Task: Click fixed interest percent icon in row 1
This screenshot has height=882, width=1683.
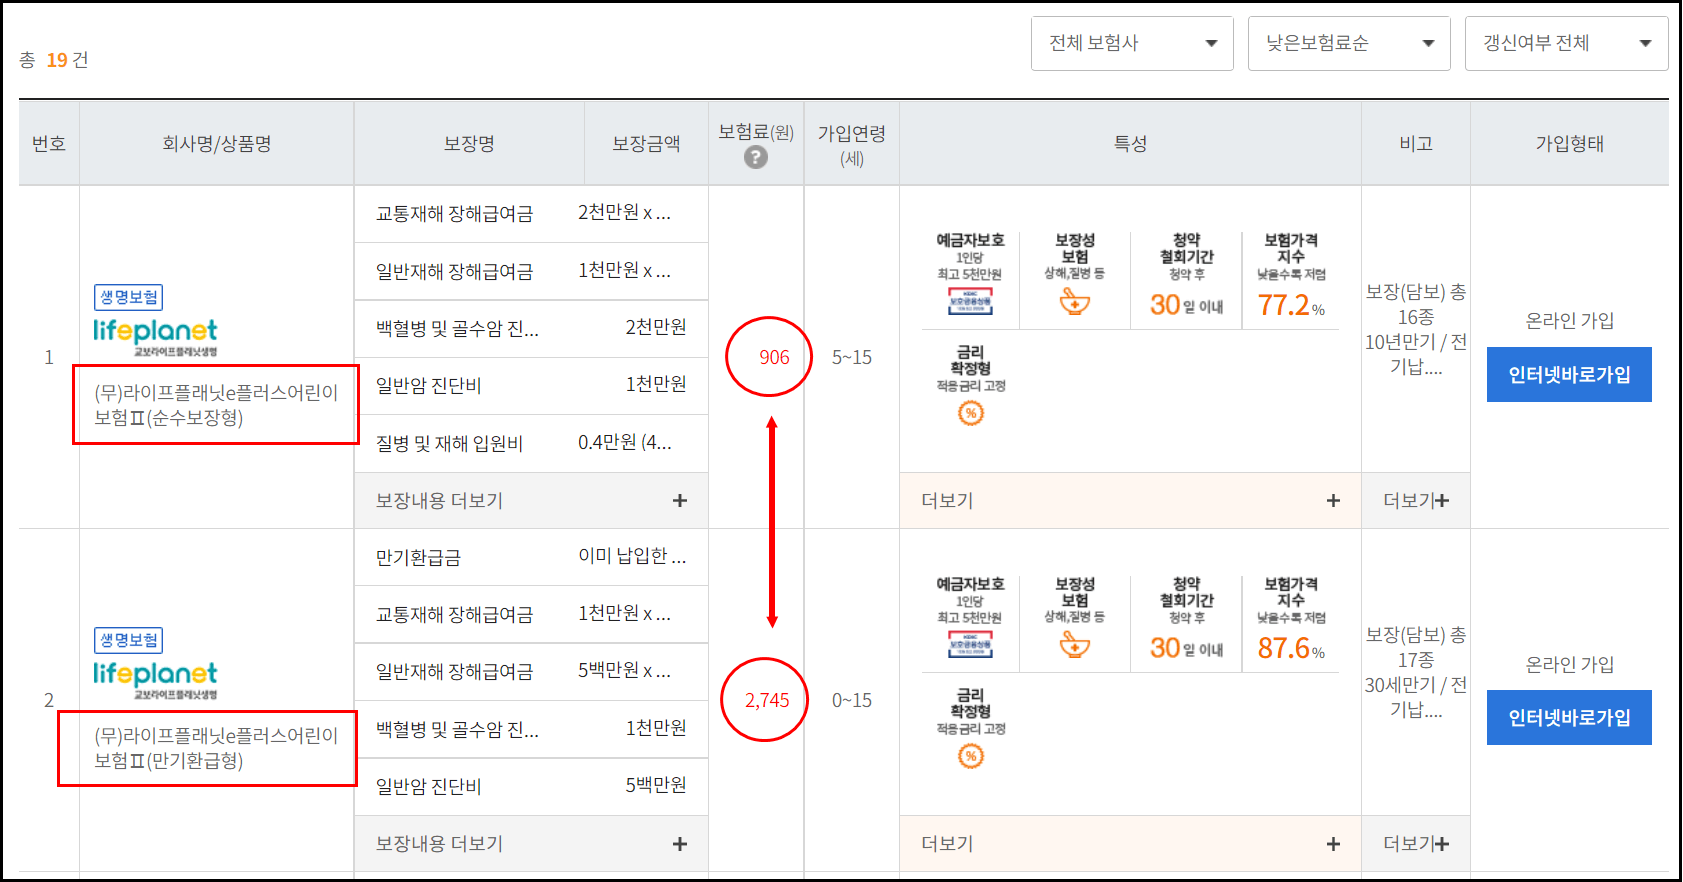Action: tap(971, 413)
